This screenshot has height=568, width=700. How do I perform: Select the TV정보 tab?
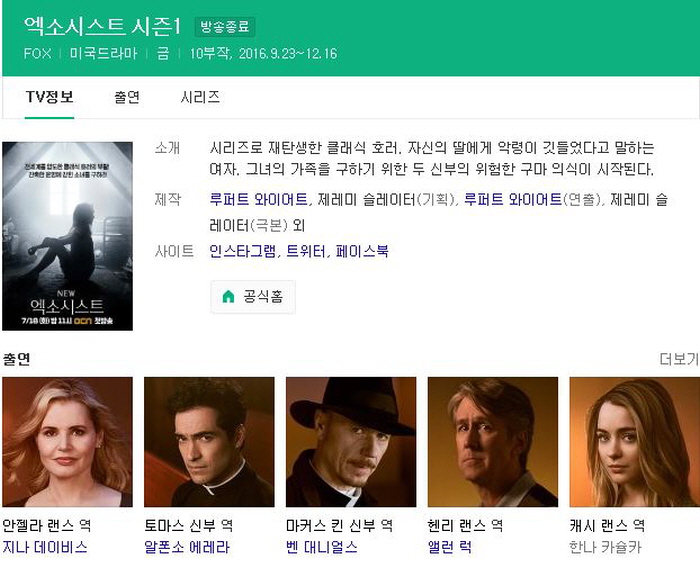click(x=50, y=97)
